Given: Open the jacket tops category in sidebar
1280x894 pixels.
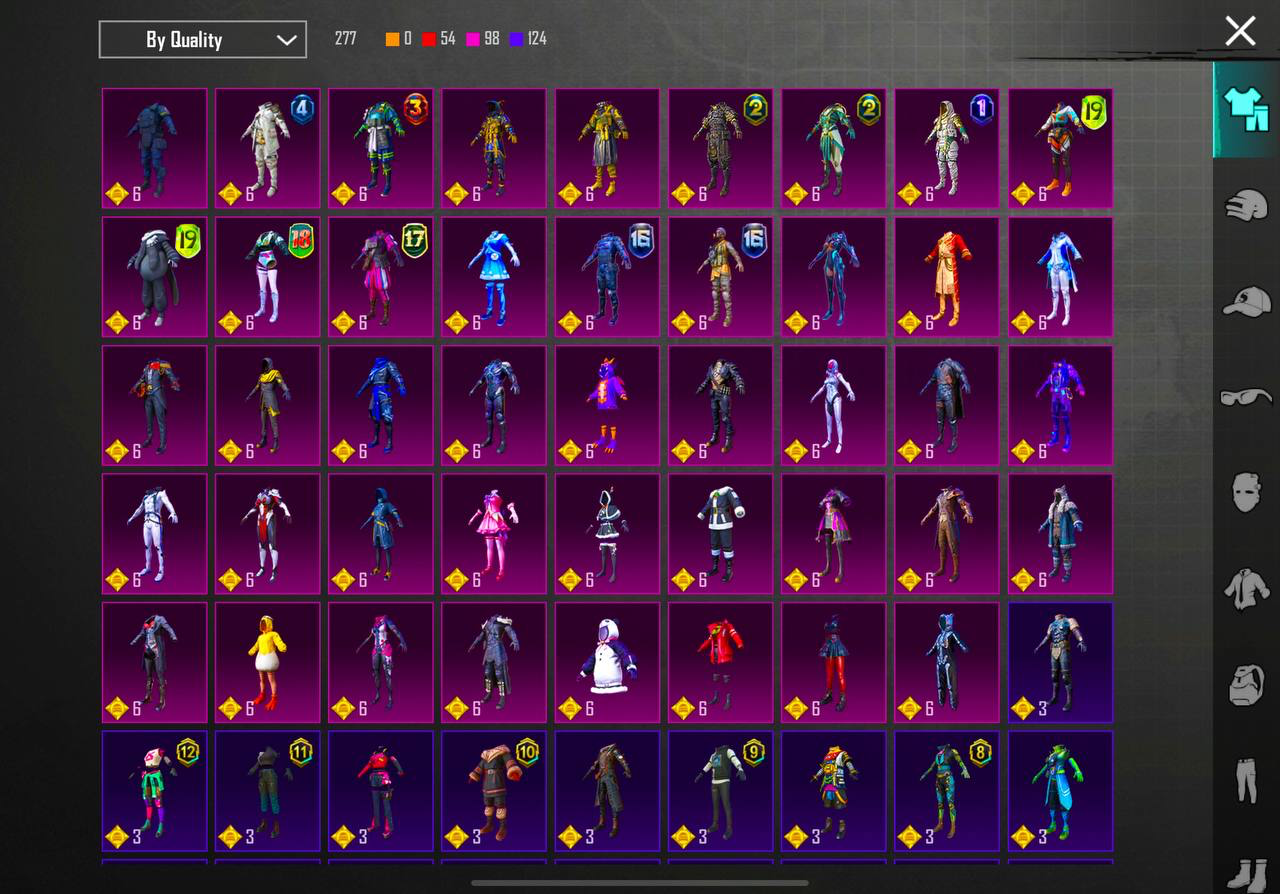Looking at the screenshot, I should click(x=1247, y=588).
